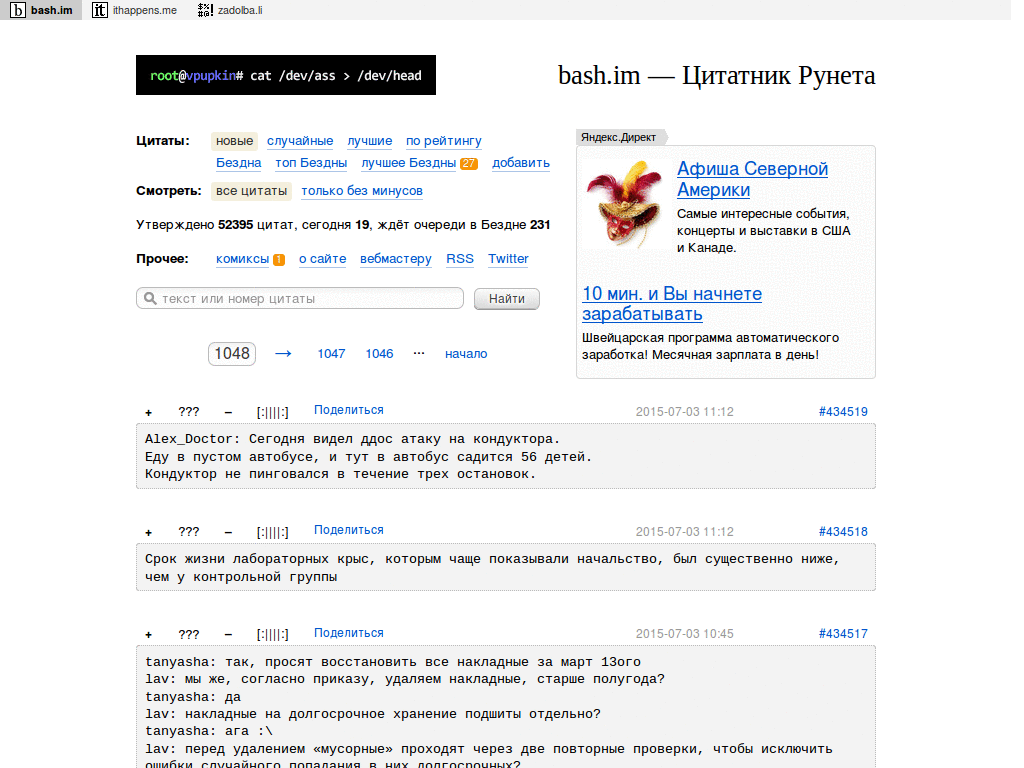Click the orange 1 badge next to комиксы
The image size is (1024, 768).
pyautogui.click(x=279, y=259)
